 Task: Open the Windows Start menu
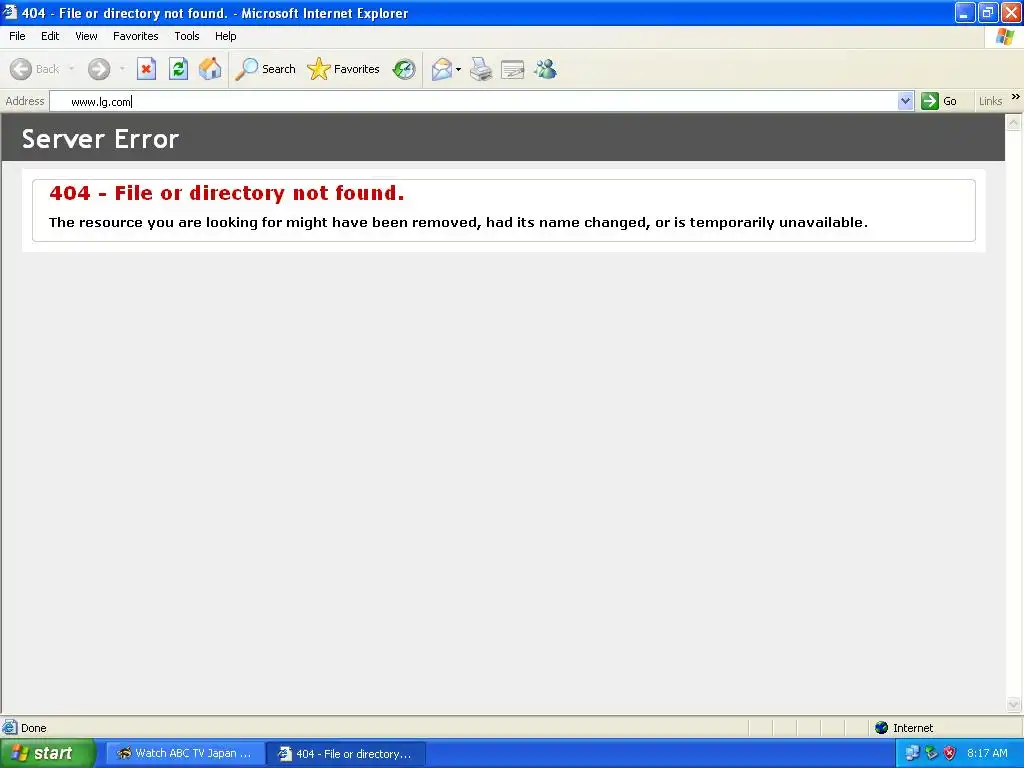(x=47, y=754)
